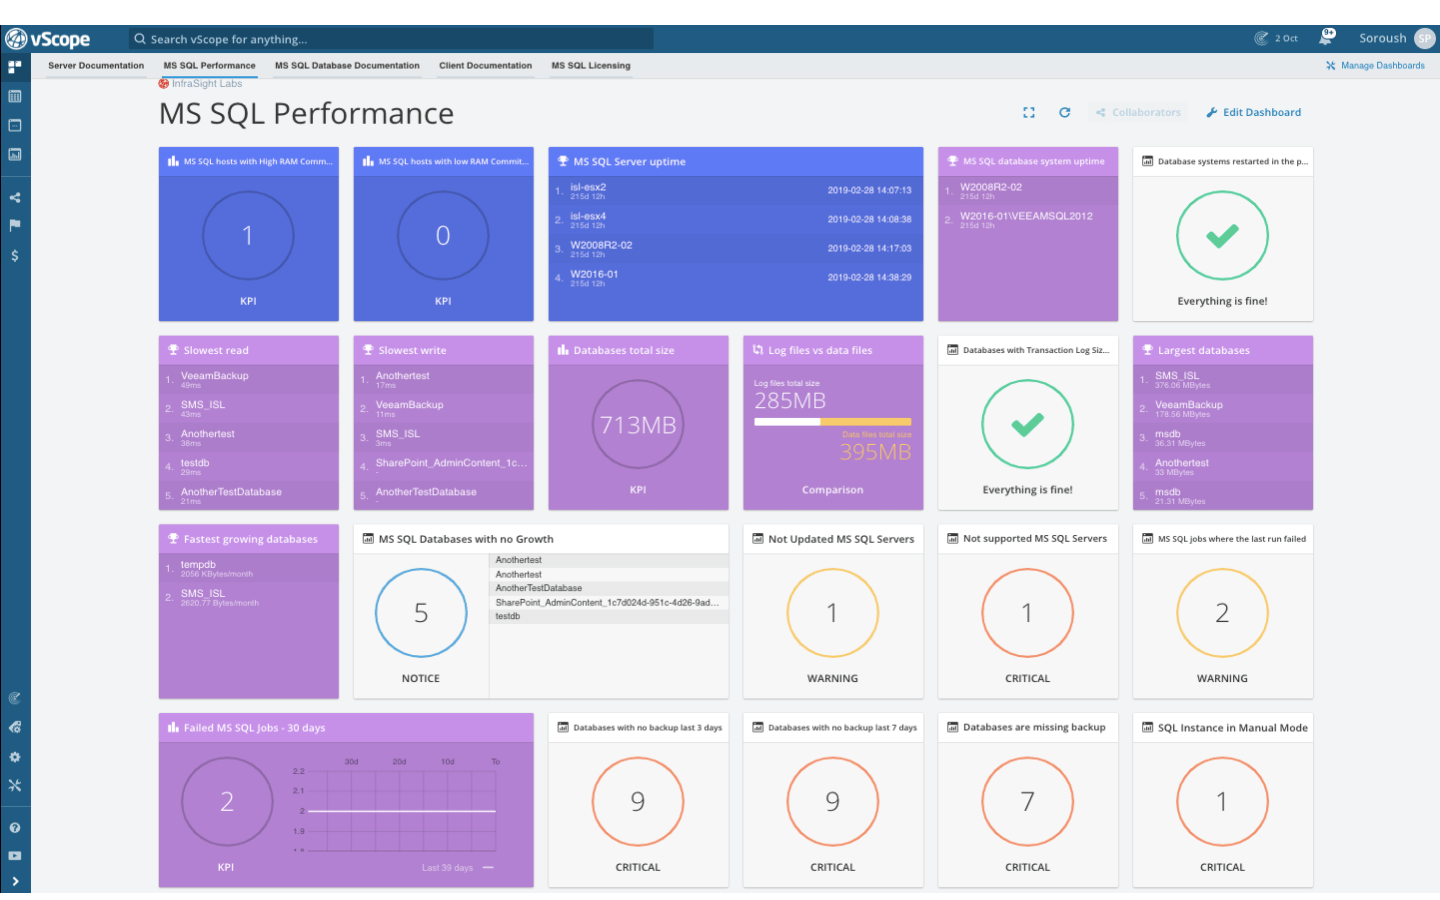The width and height of the screenshot is (1440, 900).
Task: Click the bar chart icon in Databases total size header
Action: pyautogui.click(x=563, y=350)
